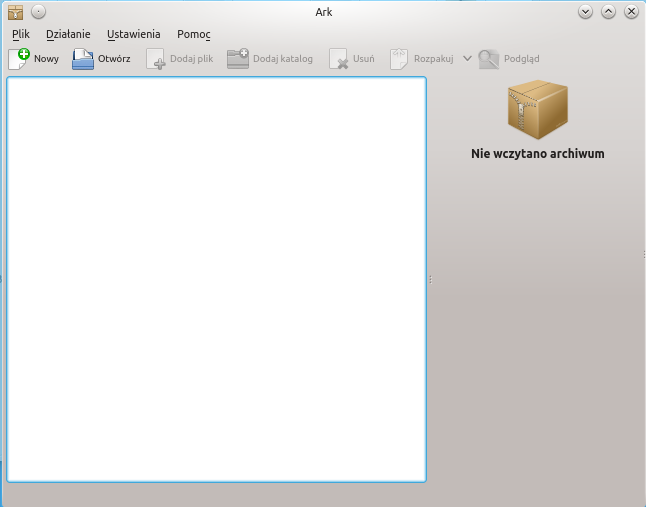Screen dimensions: 646x507
Task: Expand the Rozpakuj dropdown arrow
Action: pyautogui.click(x=467, y=58)
